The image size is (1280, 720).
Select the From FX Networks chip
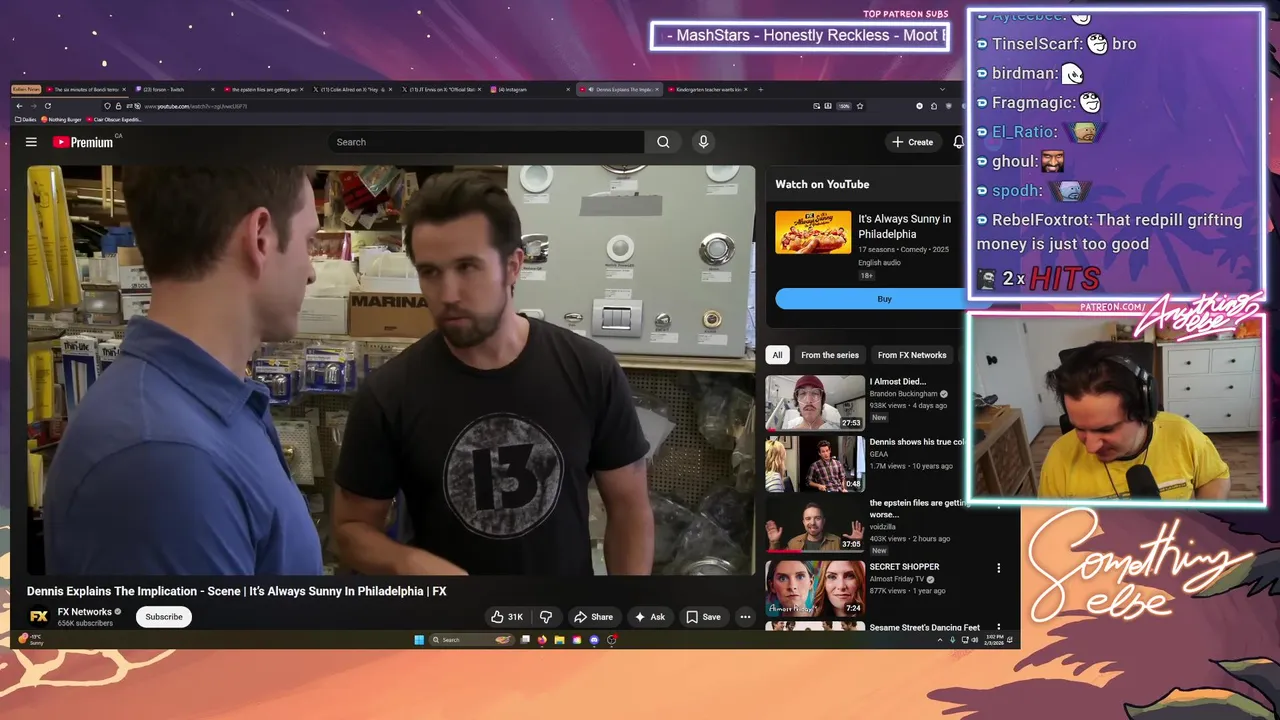[911, 355]
